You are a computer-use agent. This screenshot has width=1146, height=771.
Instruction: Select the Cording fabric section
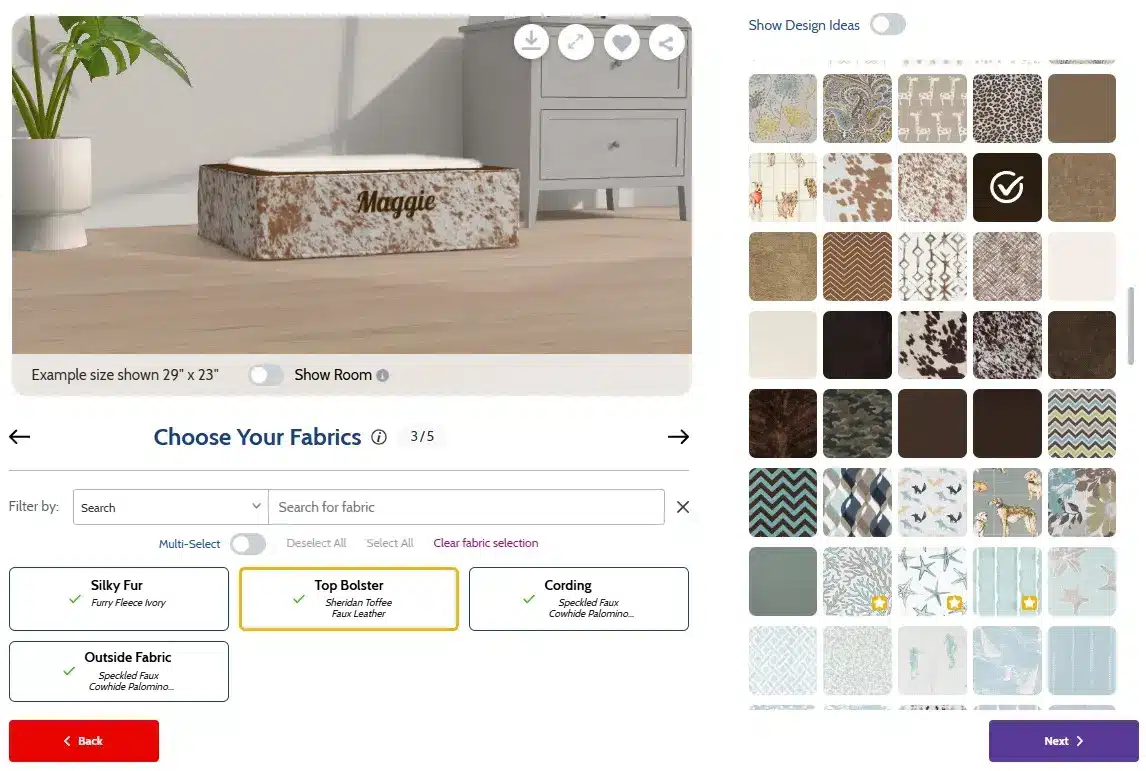point(578,599)
